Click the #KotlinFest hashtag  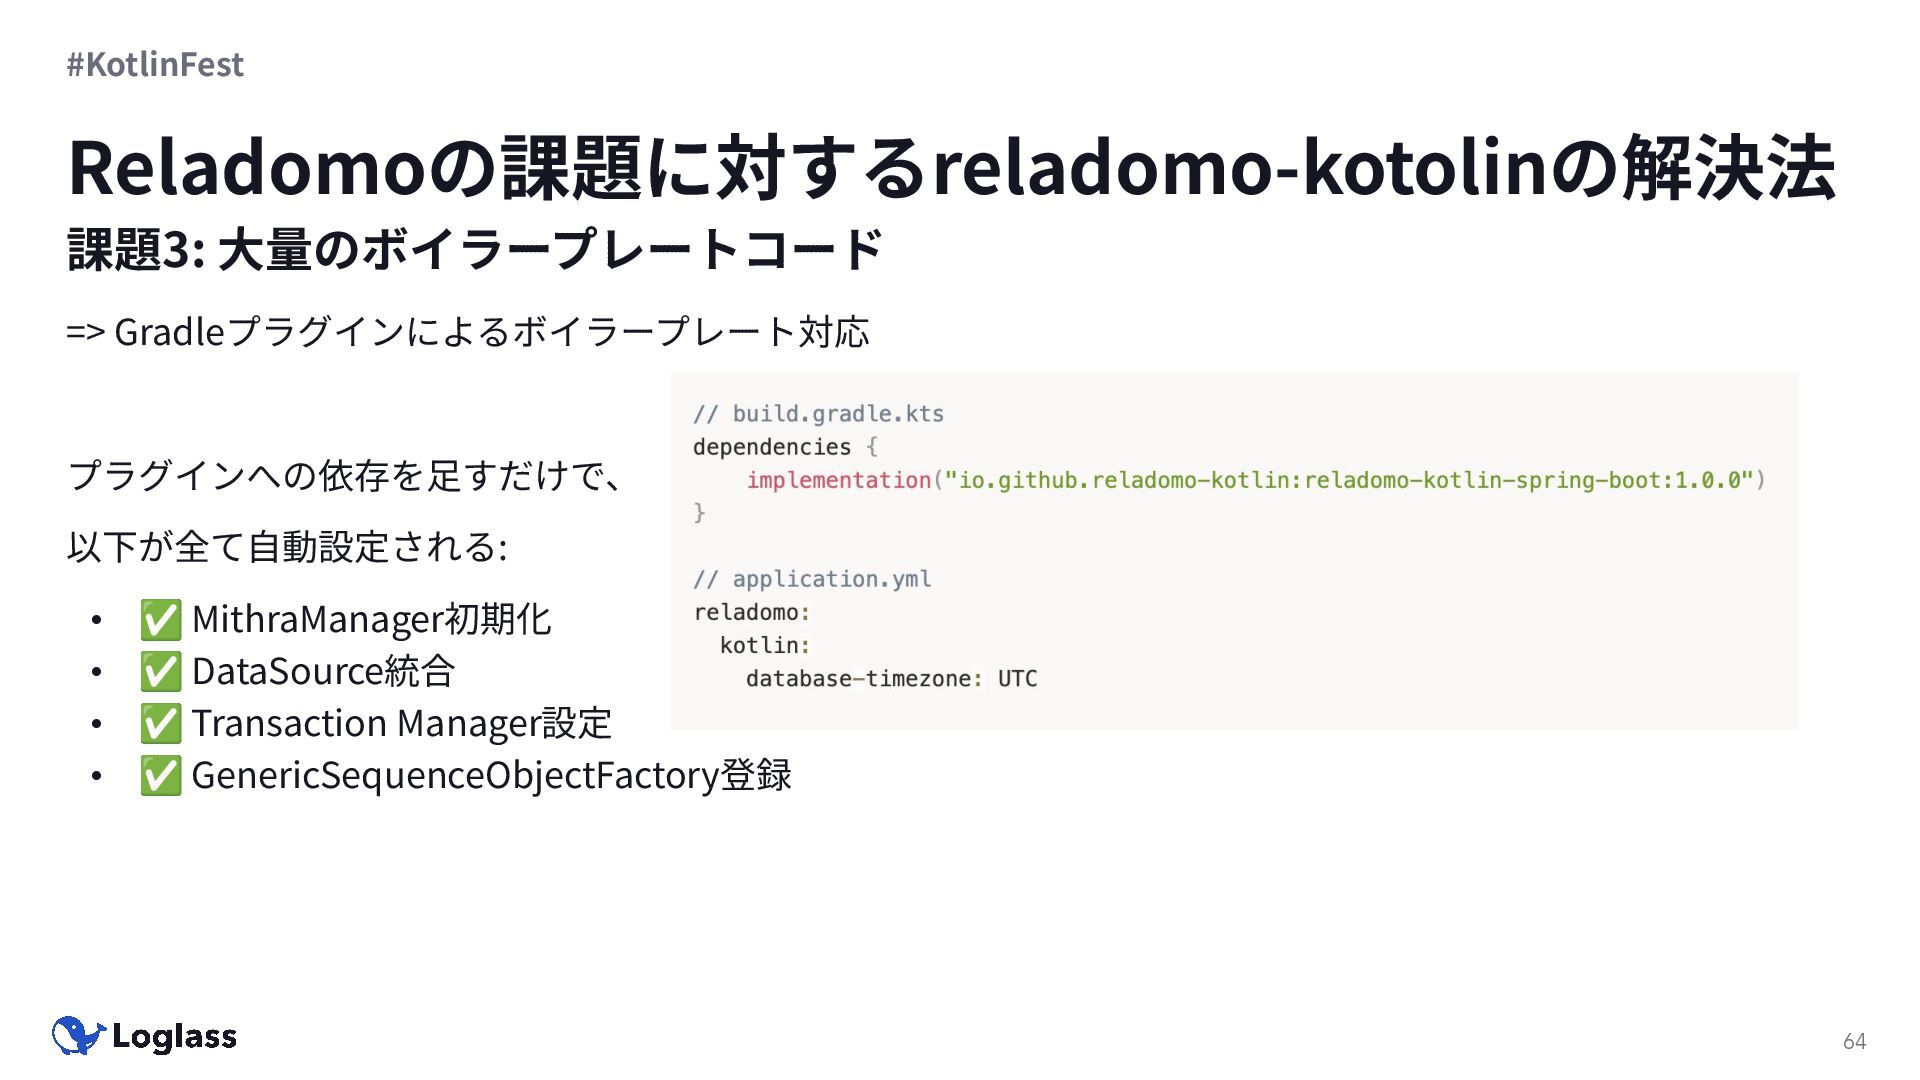(x=155, y=64)
